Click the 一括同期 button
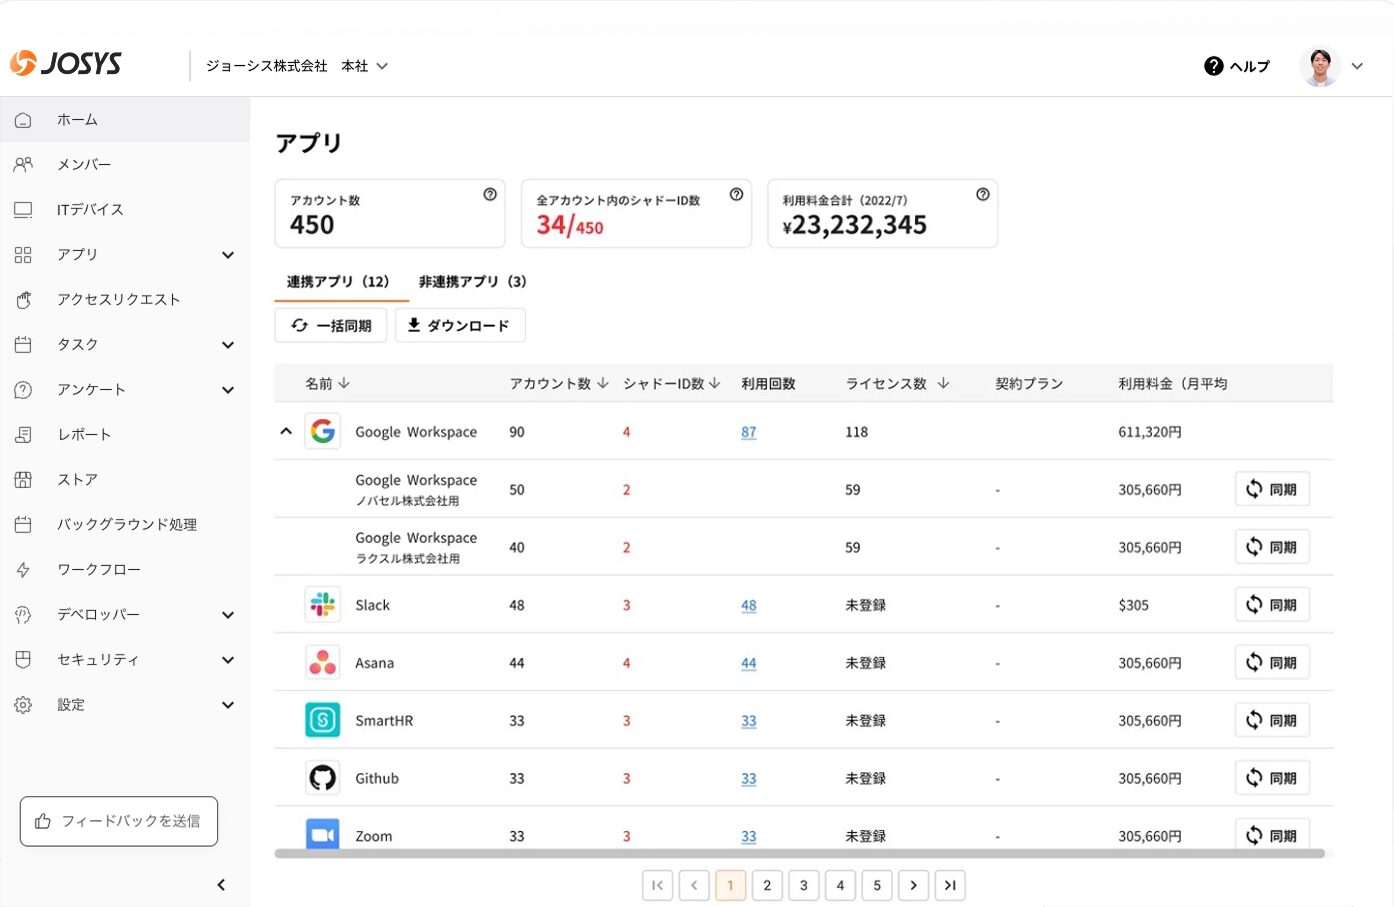The height and width of the screenshot is (907, 1394). (x=331, y=326)
